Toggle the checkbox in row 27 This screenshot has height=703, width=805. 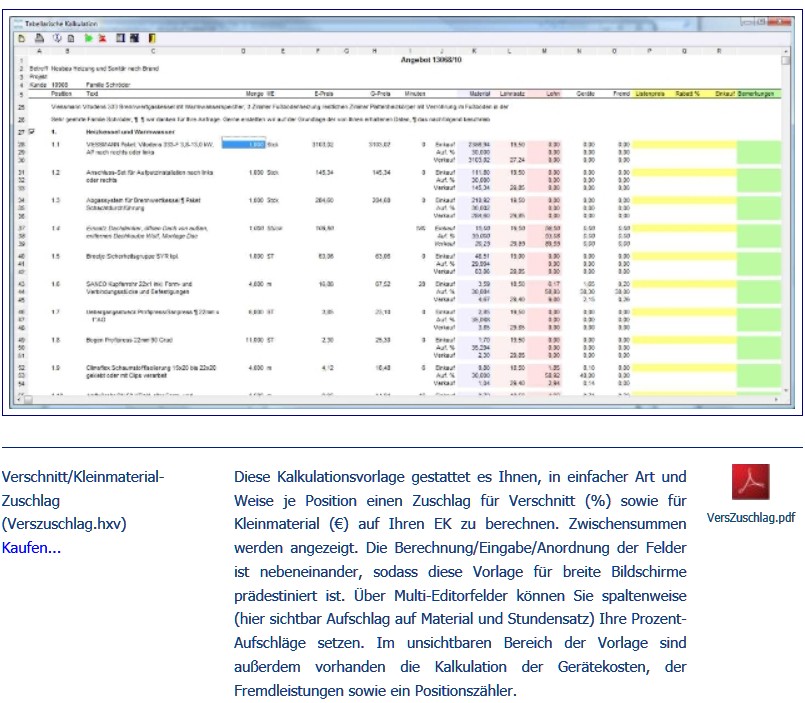(x=34, y=131)
